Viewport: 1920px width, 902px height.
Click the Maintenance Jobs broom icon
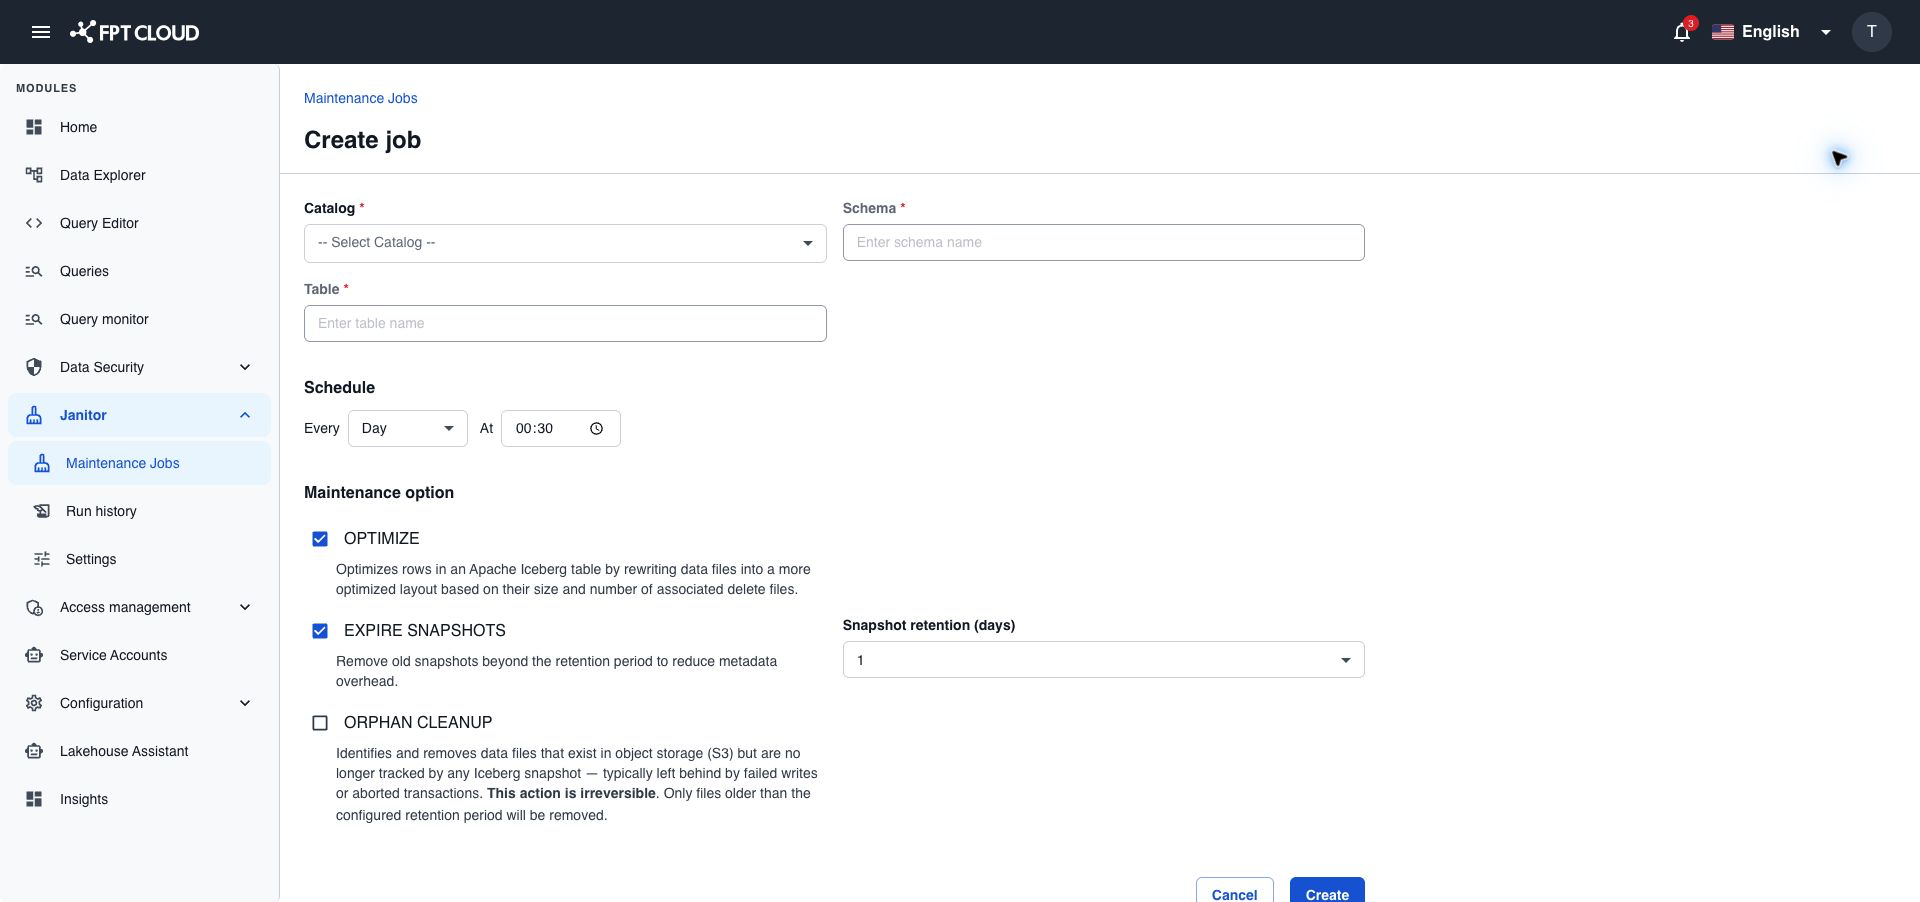(42, 463)
